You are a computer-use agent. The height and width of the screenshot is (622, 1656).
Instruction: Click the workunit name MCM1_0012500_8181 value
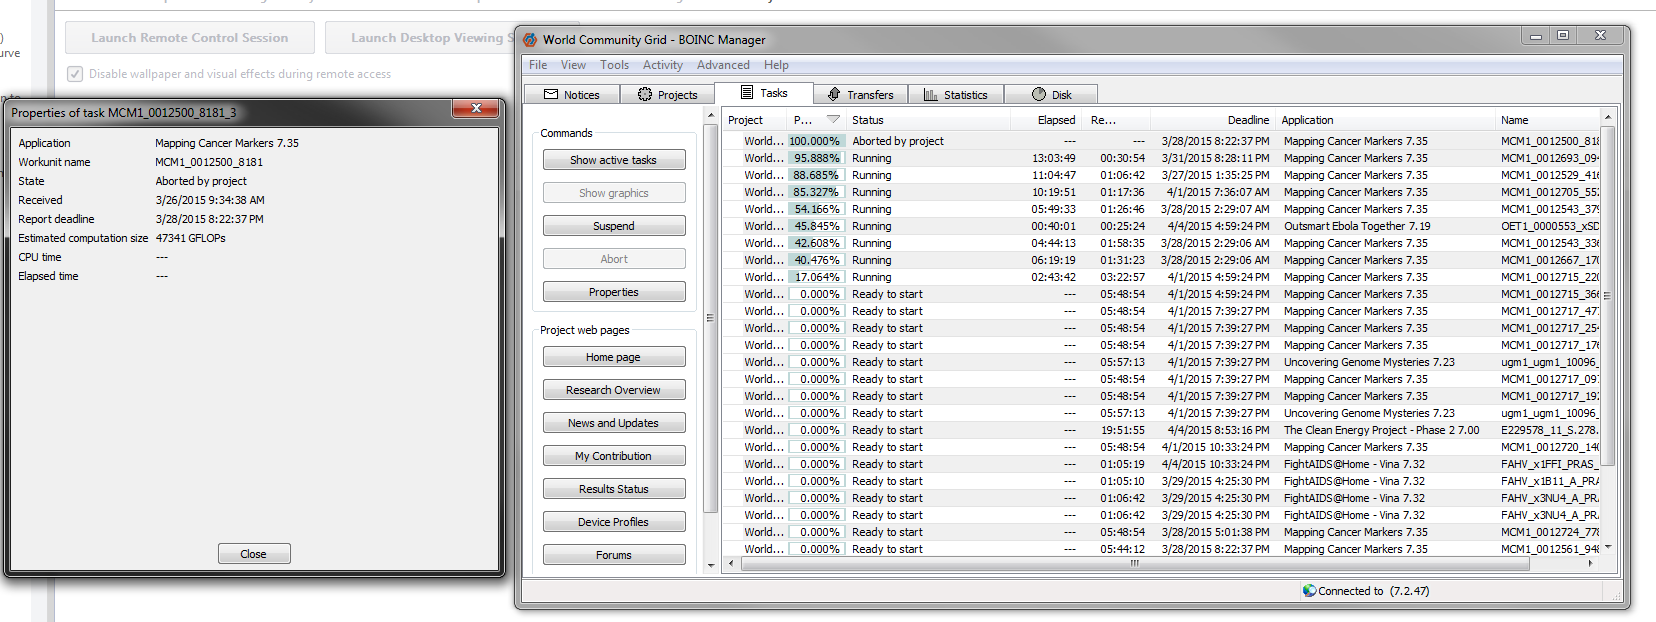[209, 162]
